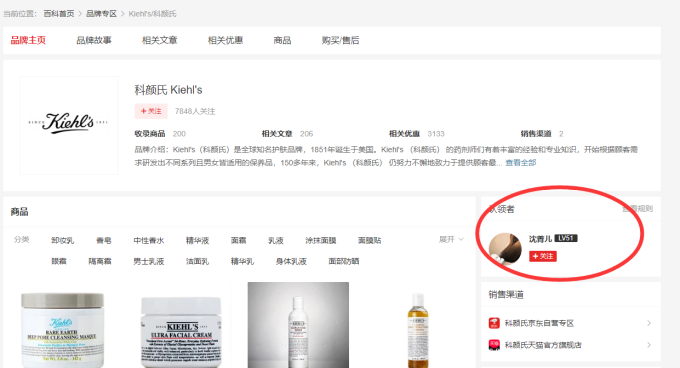The height and width of the screenshot is (368, 680).
Task: Go to the 相关优惠 tab
Action: (225, 40)
